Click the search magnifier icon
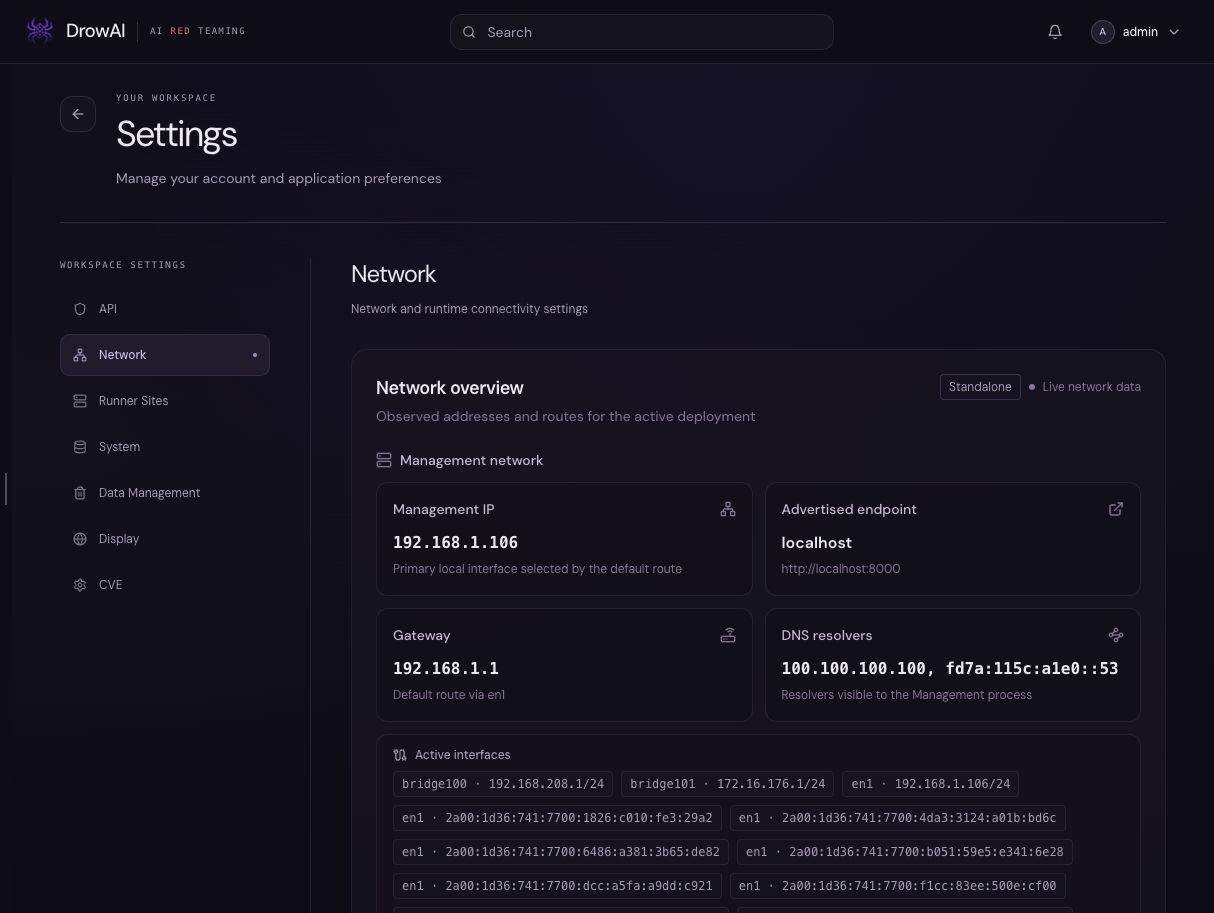Screen dimensions: 1214x913 [469, 32]
